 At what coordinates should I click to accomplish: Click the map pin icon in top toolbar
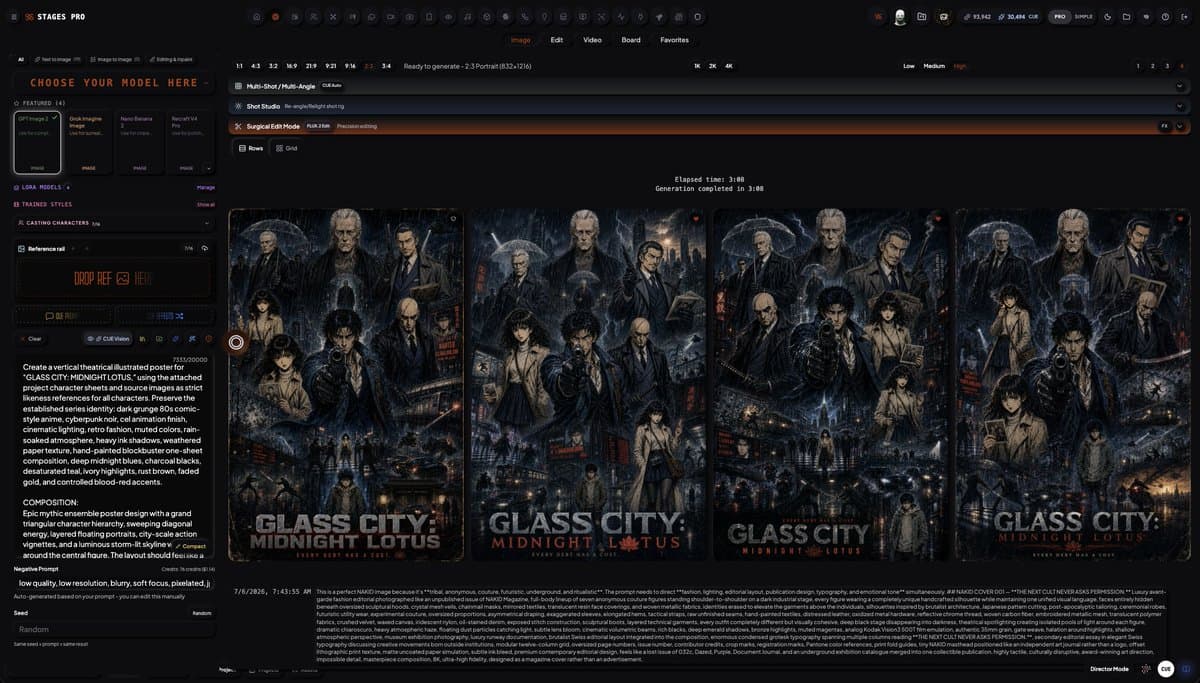545,17
